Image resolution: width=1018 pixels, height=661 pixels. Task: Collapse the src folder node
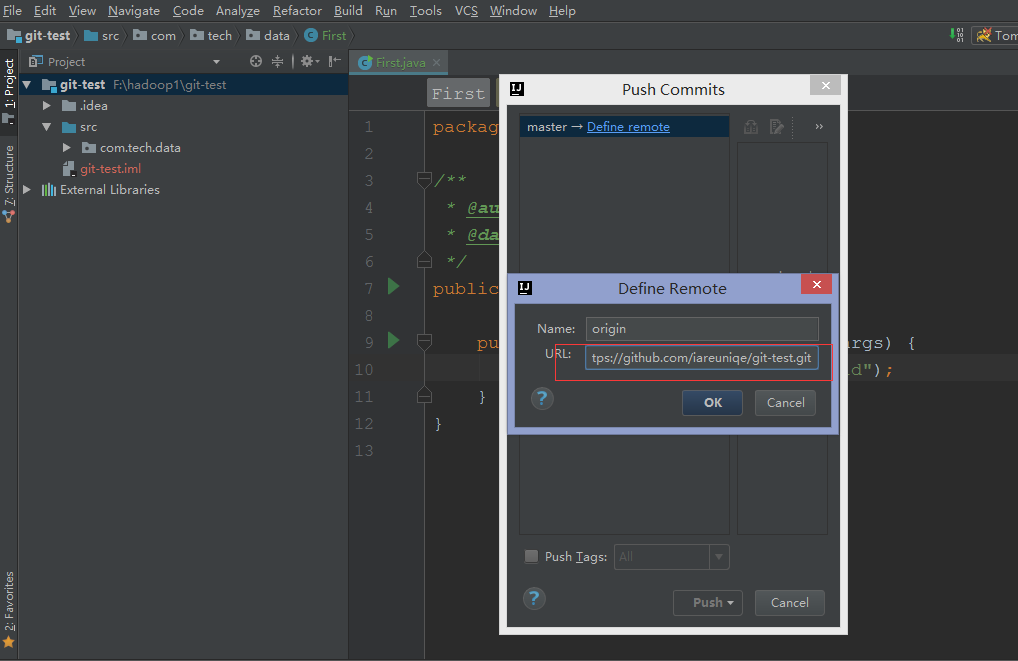click(x=47, y=127)
